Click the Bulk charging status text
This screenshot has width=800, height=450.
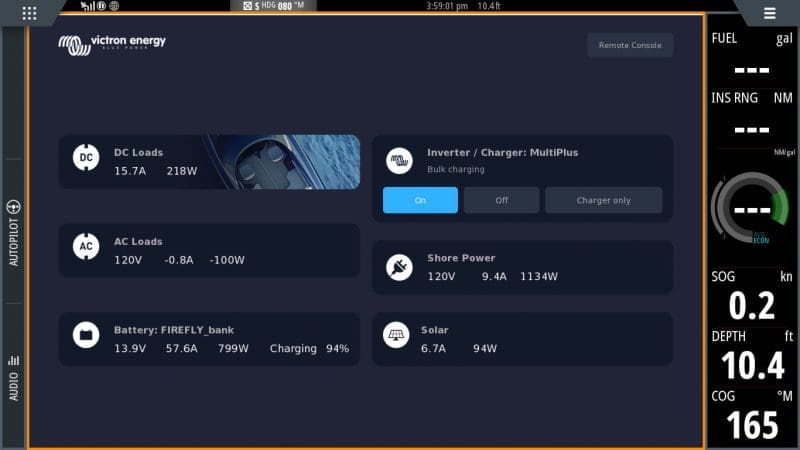[456, 169]
